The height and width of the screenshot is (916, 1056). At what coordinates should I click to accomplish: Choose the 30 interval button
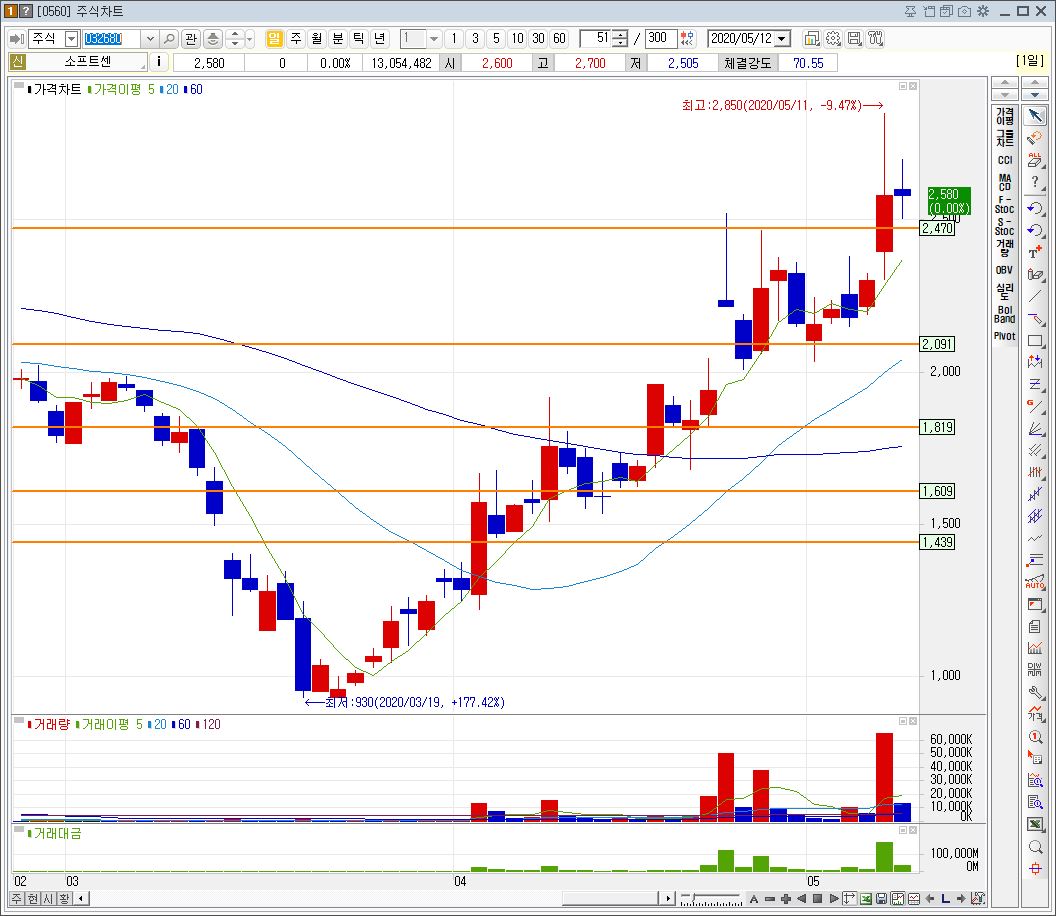click(x=538, y=38)
